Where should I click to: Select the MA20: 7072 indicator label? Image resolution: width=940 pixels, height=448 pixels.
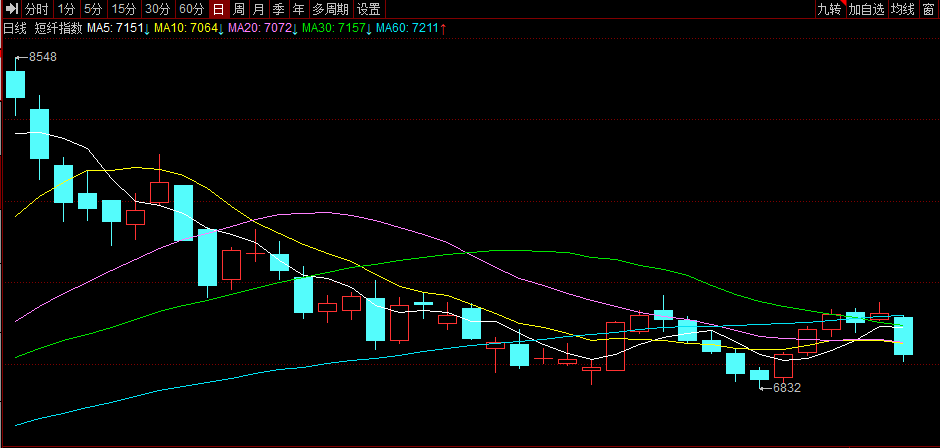263,28
